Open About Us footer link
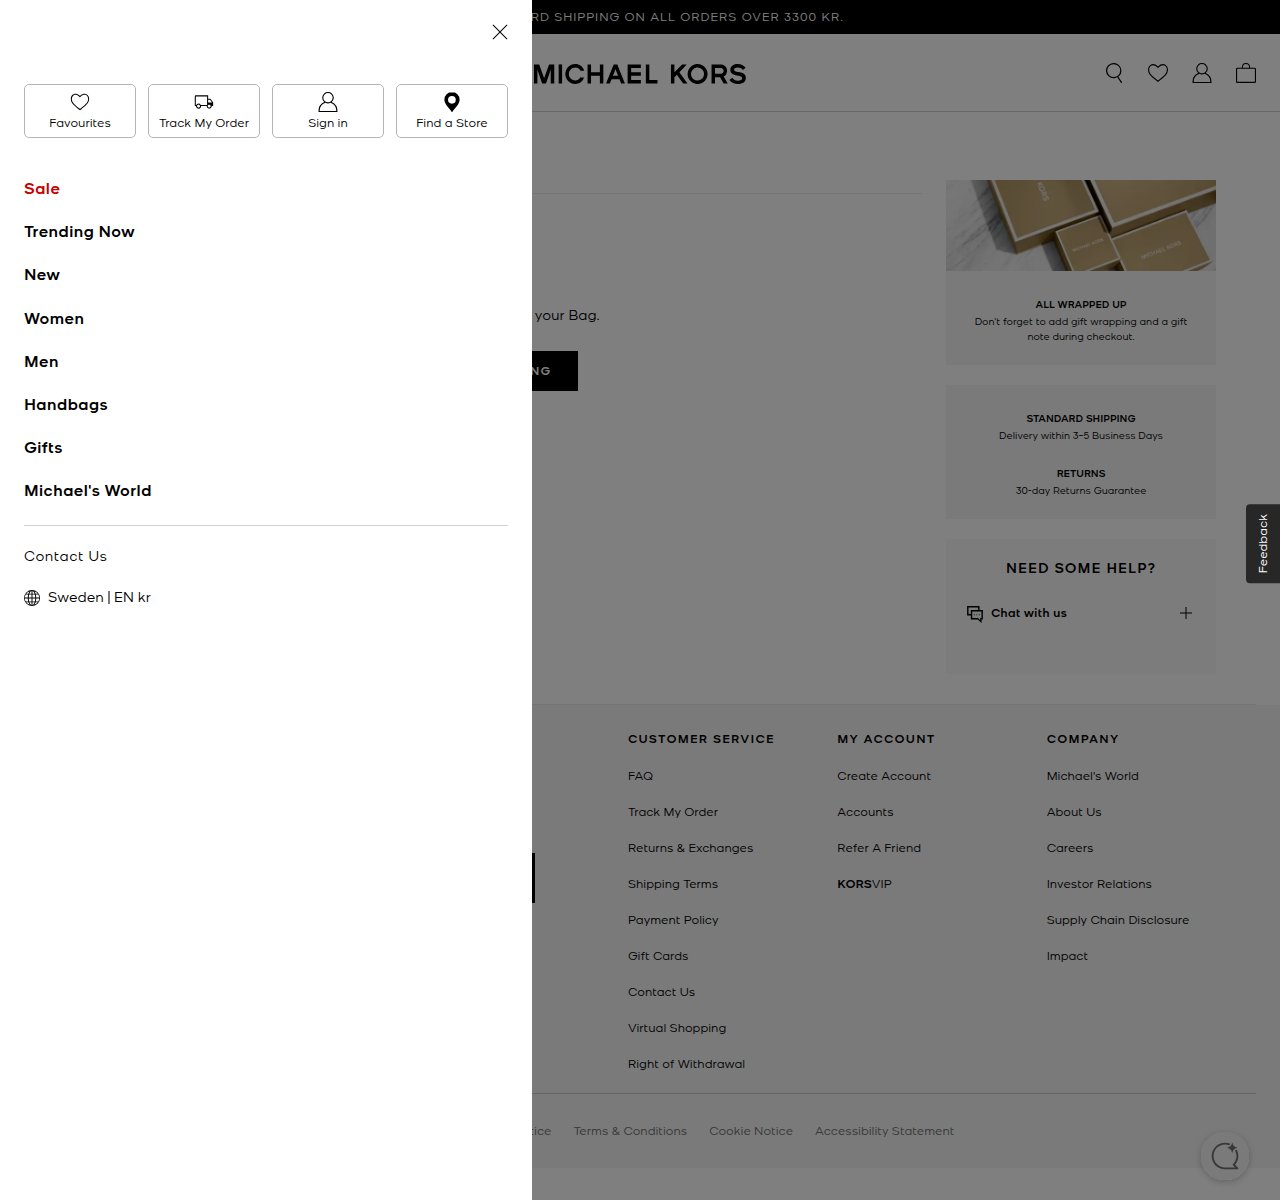 (1074, 812)
